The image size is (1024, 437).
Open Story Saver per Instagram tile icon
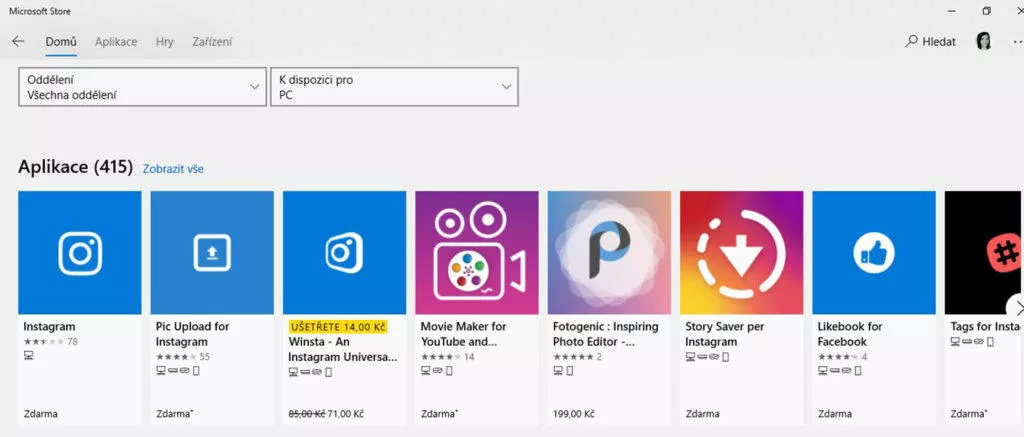tap(742, 252)
